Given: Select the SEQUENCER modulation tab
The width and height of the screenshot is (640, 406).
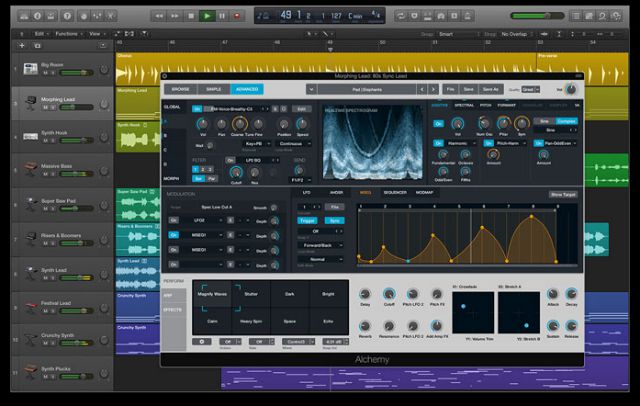Looking at the screenshot, I should pyautogui.click(x=395, y=193).
